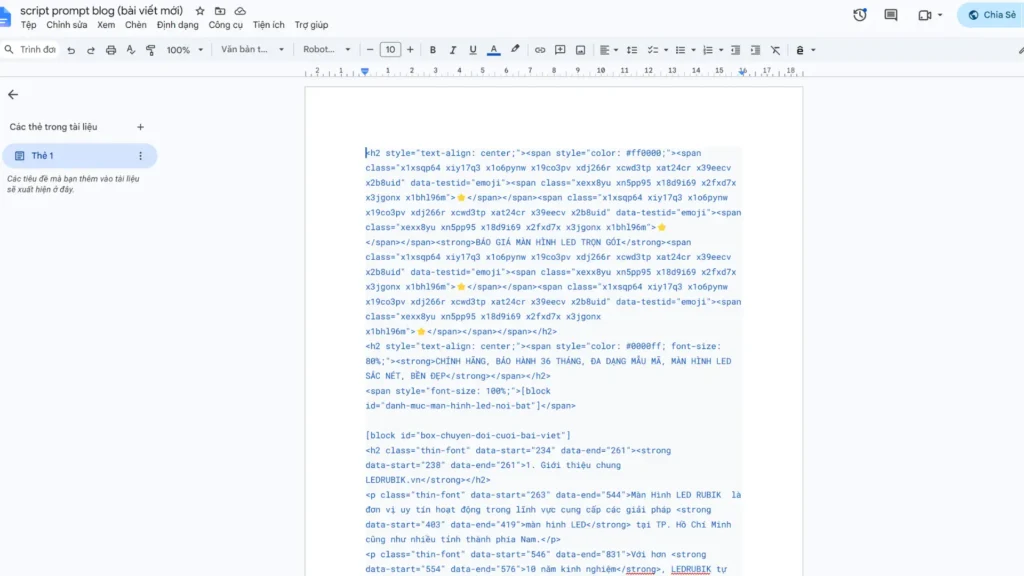The height and width of the screenshot is (576, 1024).
Task: Add a new document tab
Action: 140,127
